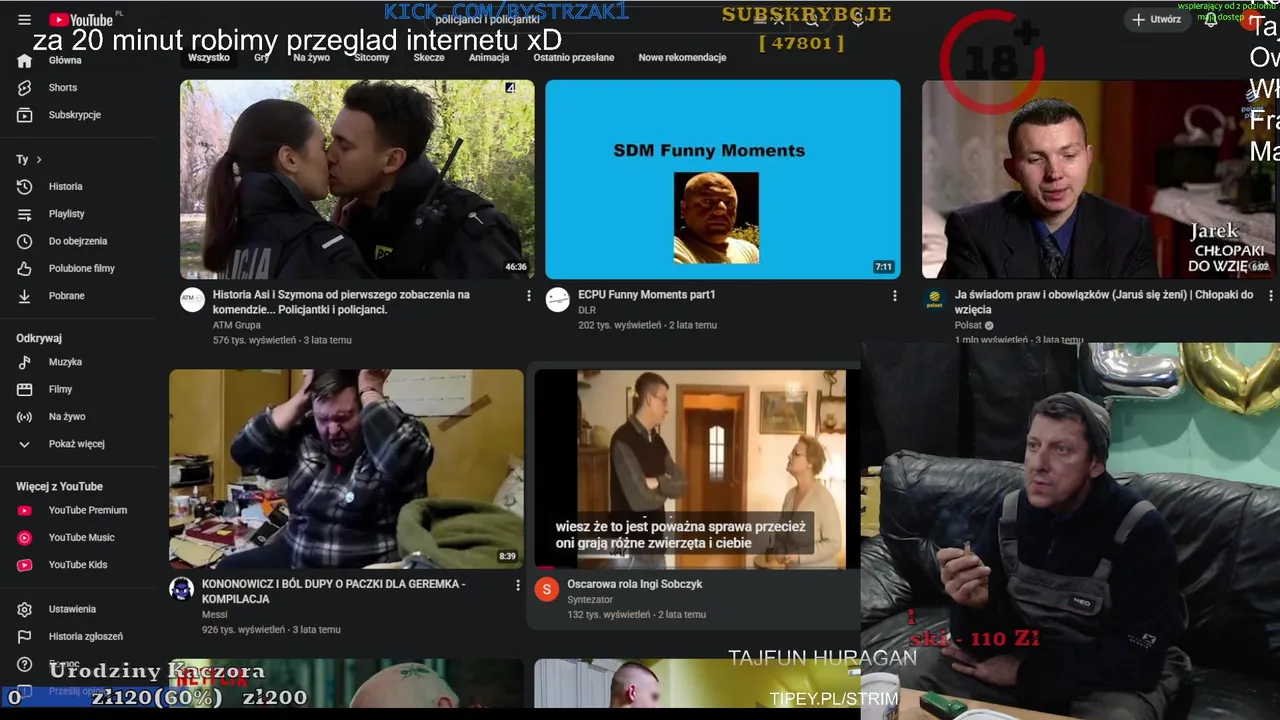This screenshot has width=1280, height=720.
Task: Open the SDM Funny Moments thumbnail
Action: point(723,180)
